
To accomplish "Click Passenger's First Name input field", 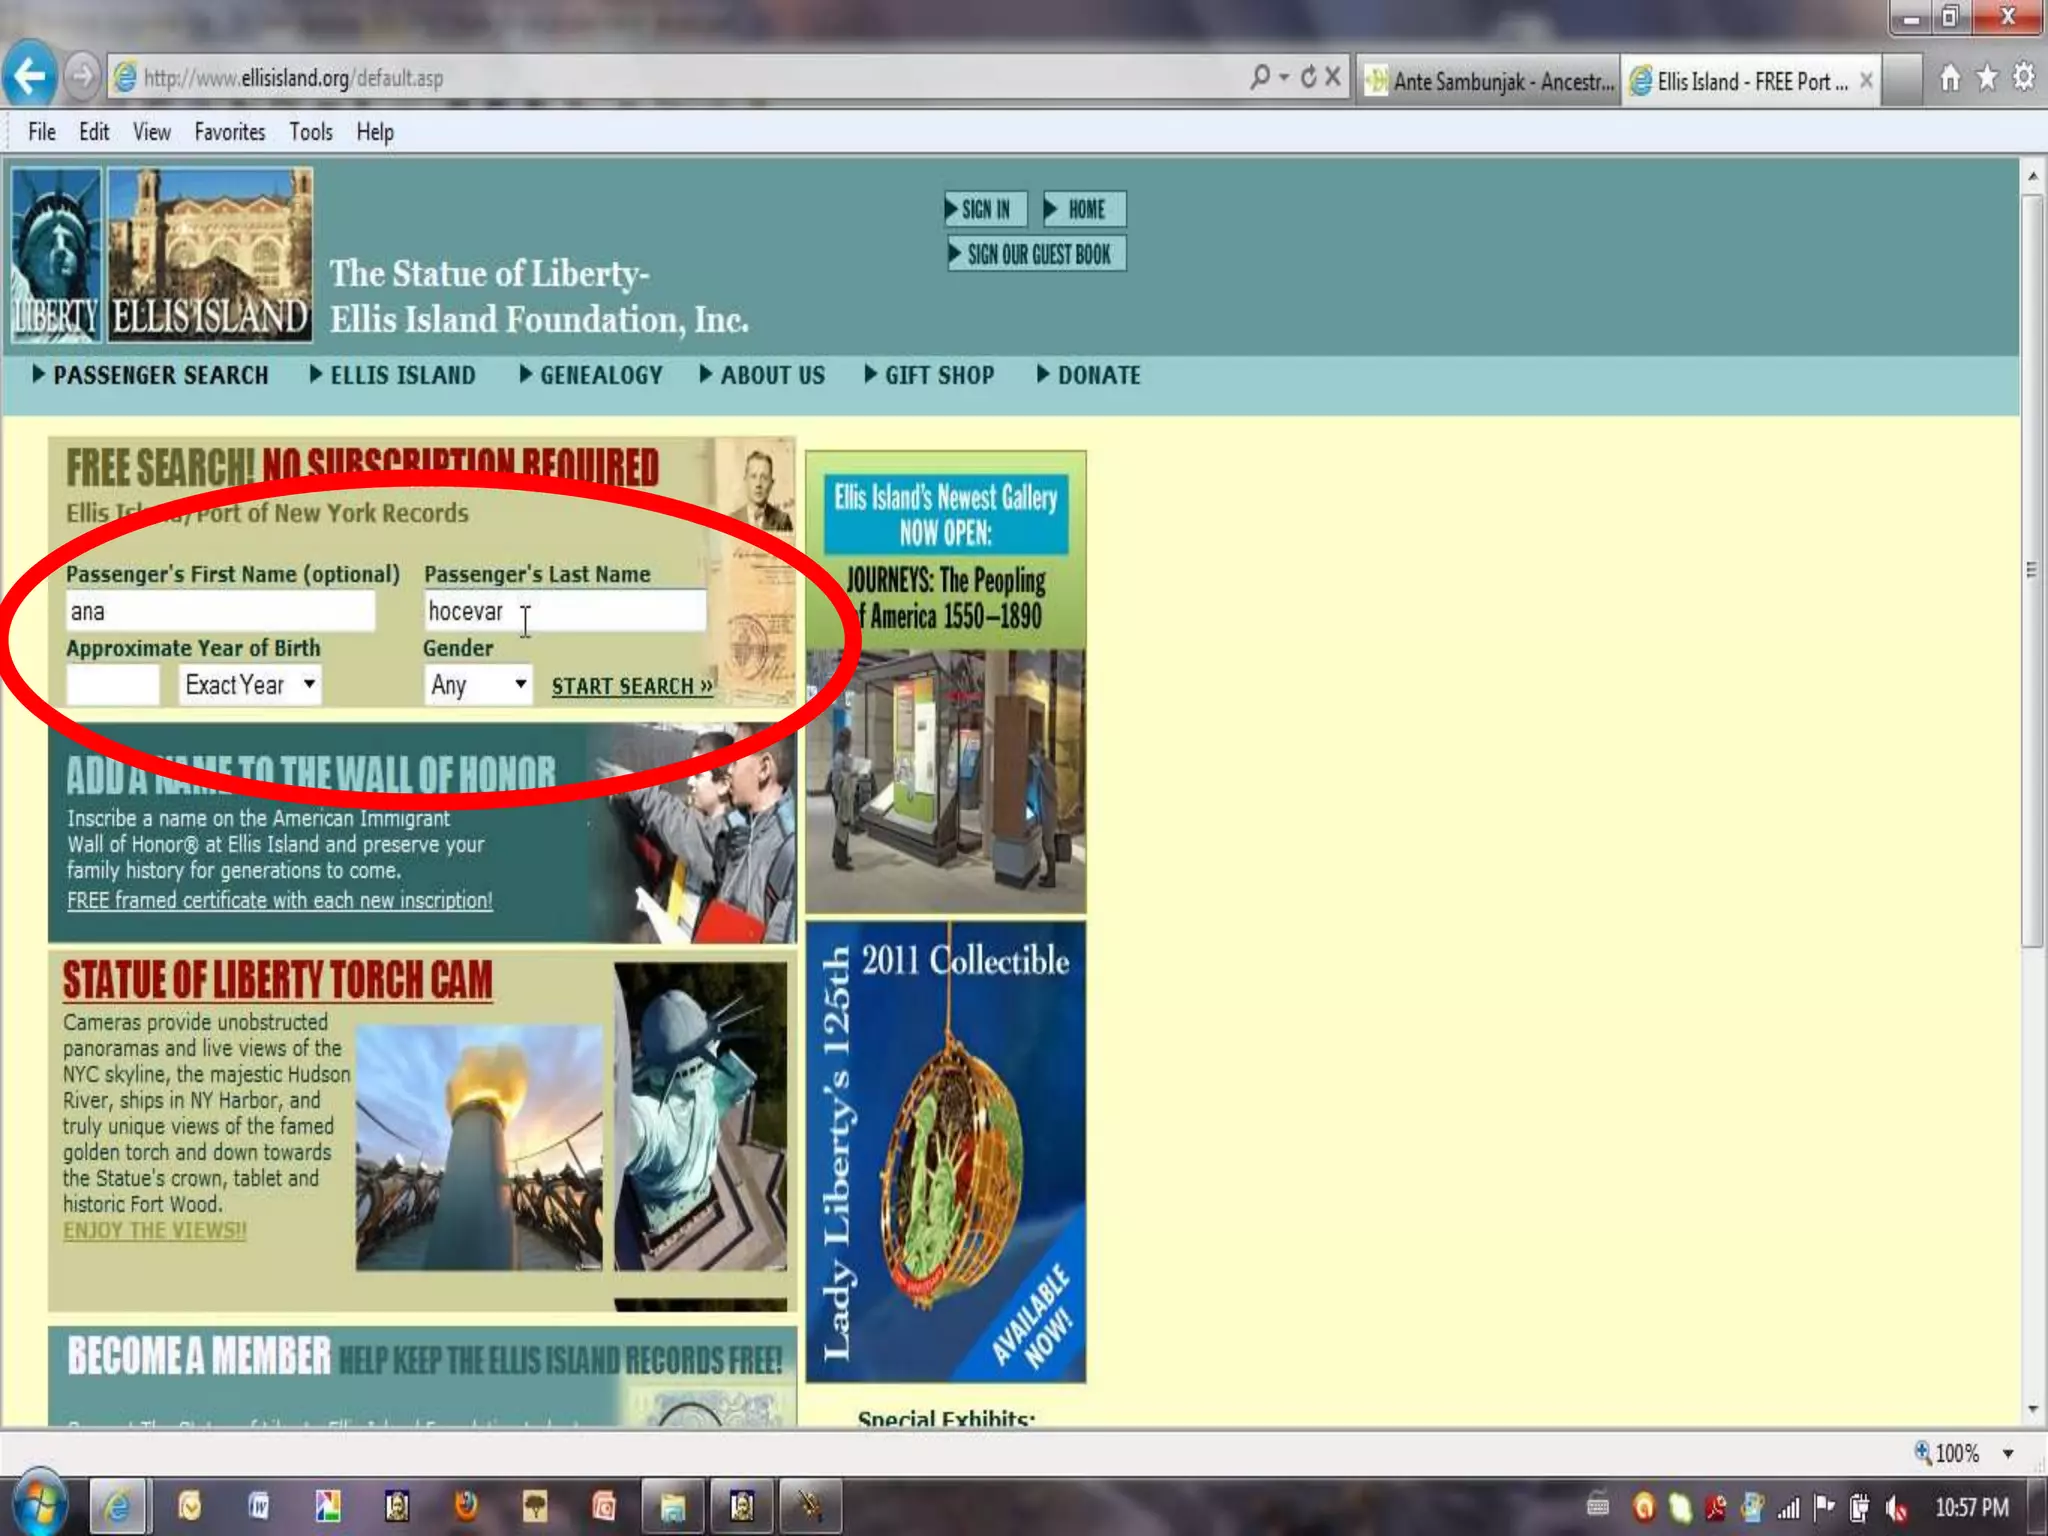I will [220, 611].
